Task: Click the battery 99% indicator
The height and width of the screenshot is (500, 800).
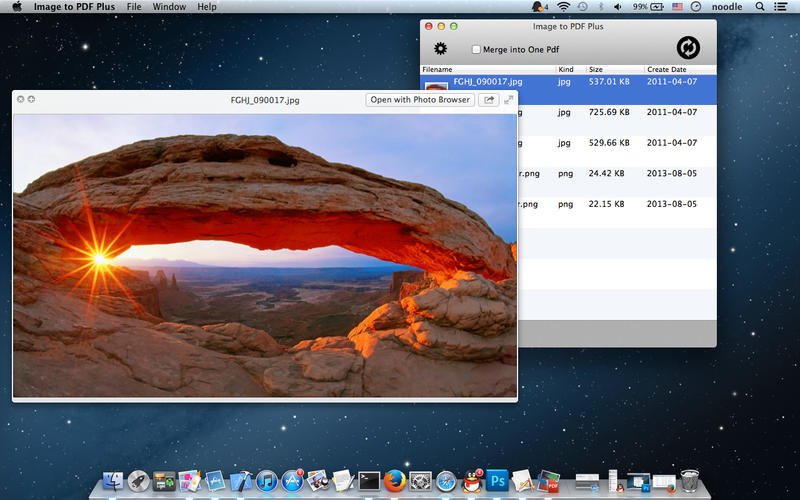Action: pyautogui.click(x=648, y=7)
